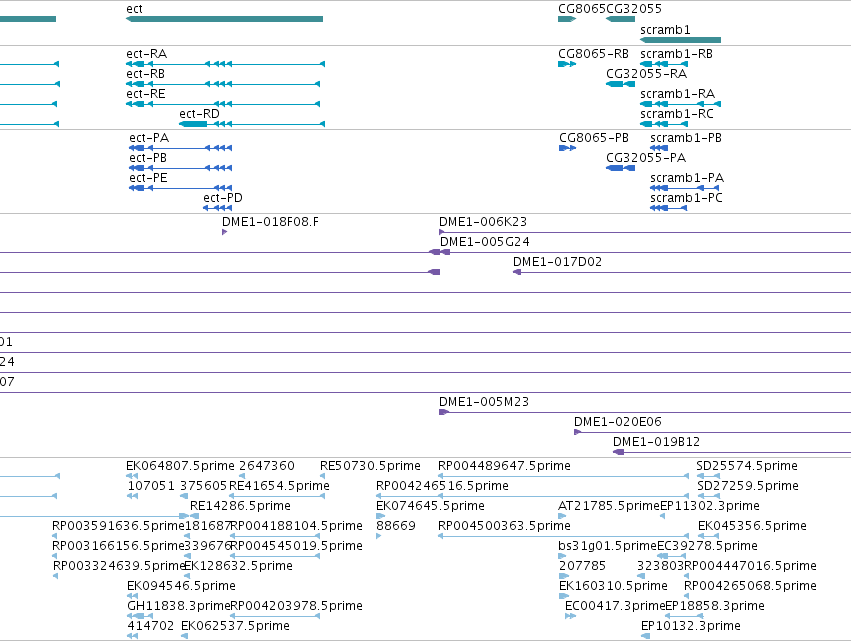Click the ect-RA transcript label

147,54
